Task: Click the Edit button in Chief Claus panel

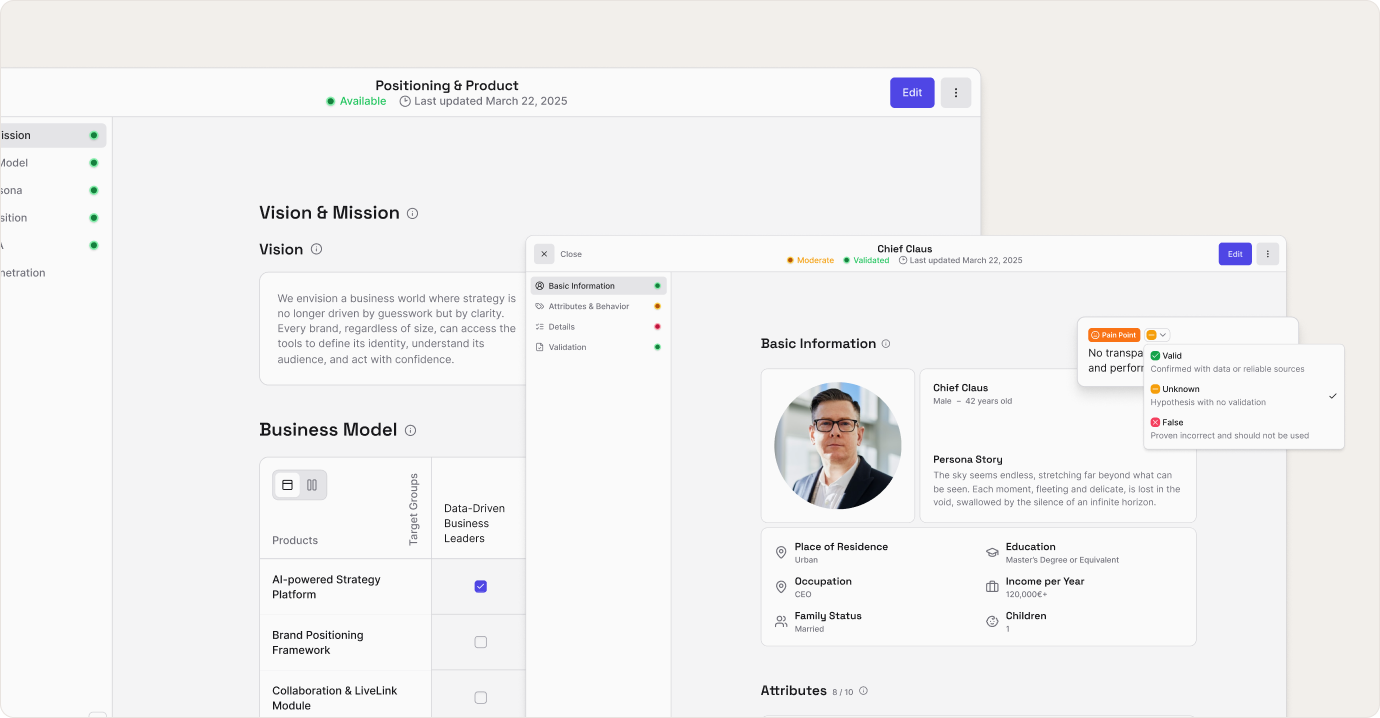Action: (x=1235, y=254)
